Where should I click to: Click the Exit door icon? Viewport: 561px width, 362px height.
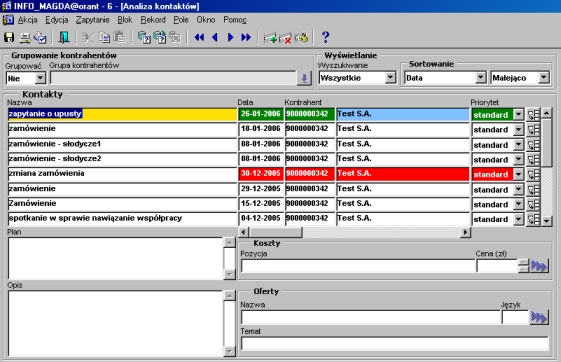[x=64, y=37]
